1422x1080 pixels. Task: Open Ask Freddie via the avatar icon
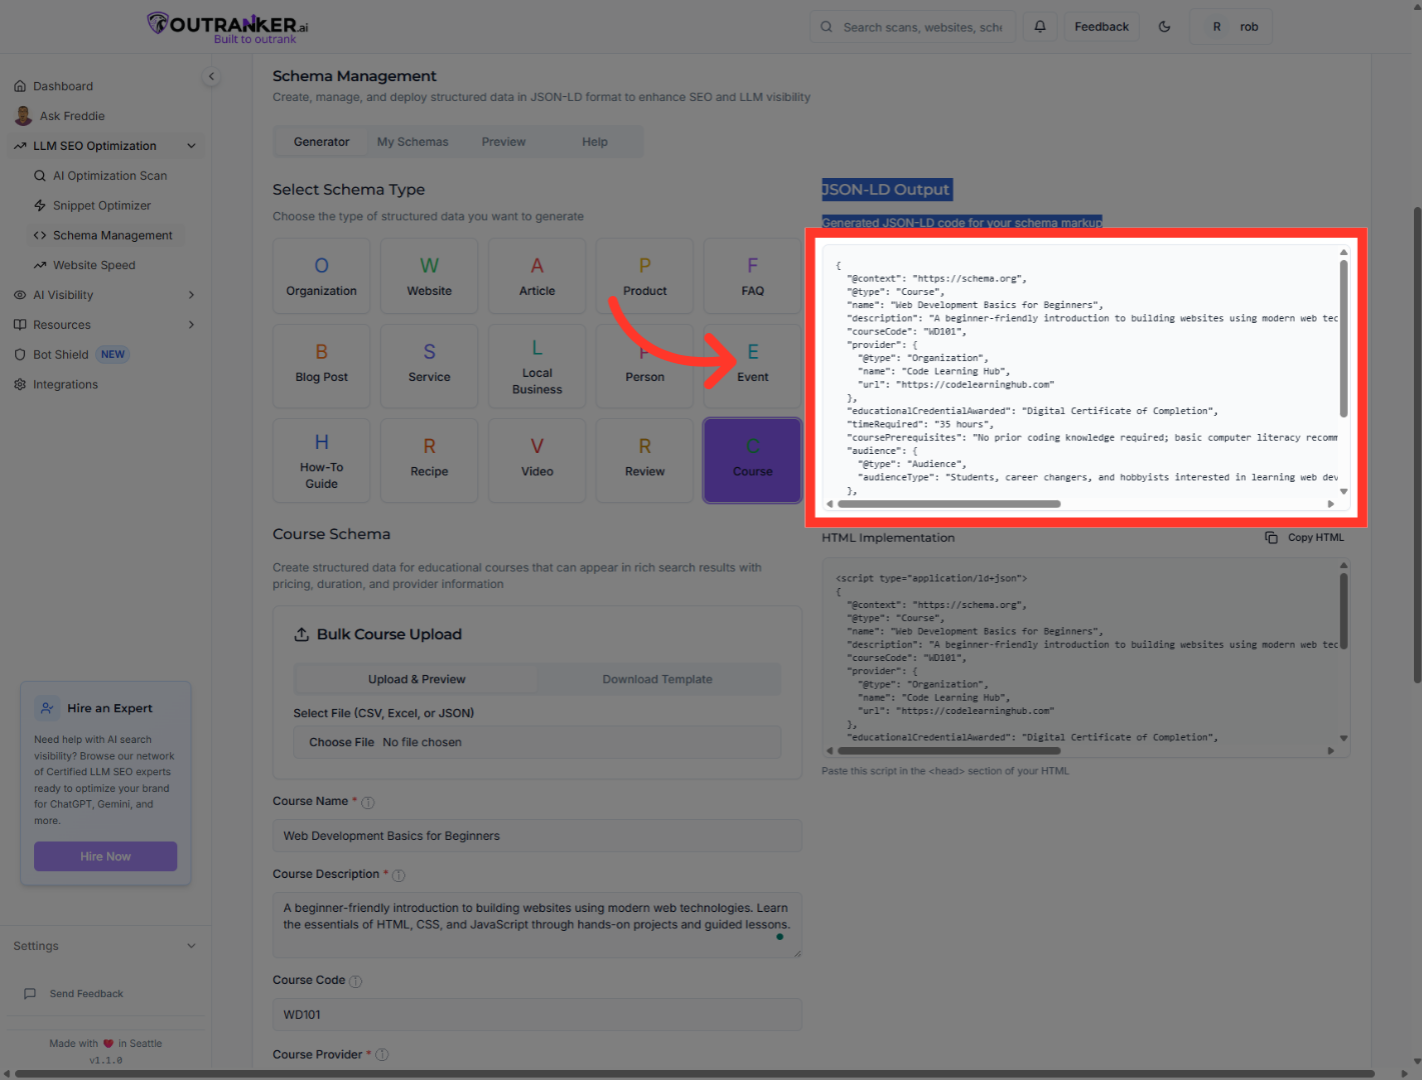[23, 116]
